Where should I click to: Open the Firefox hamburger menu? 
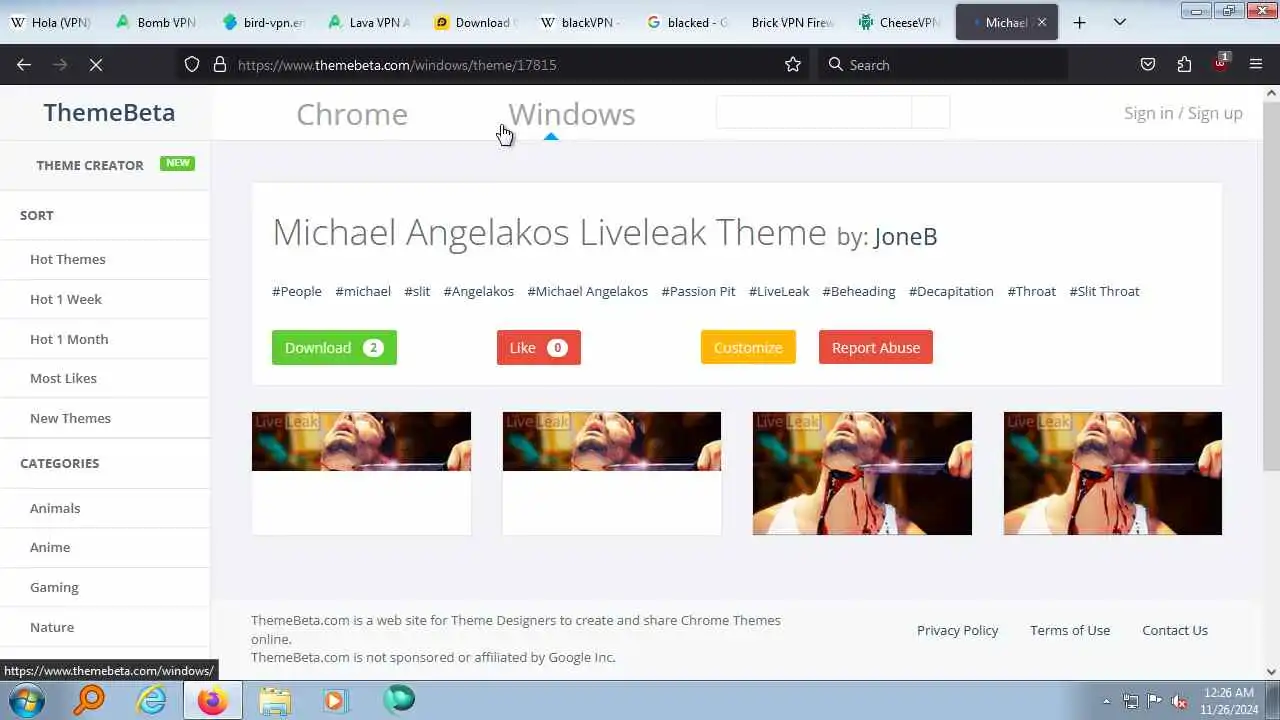pos(1256,64)
